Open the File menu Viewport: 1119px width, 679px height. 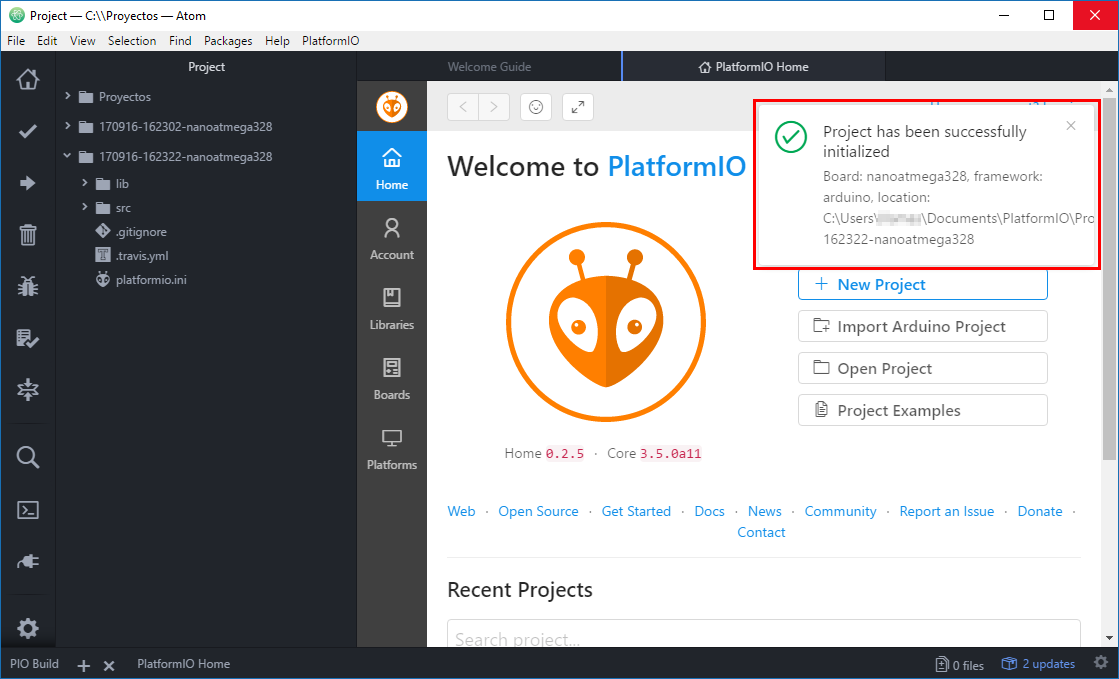coord(16,41)
